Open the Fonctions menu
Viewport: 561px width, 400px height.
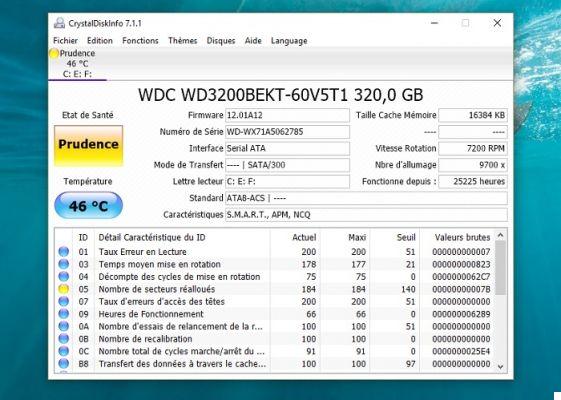[x=140, y=41]
